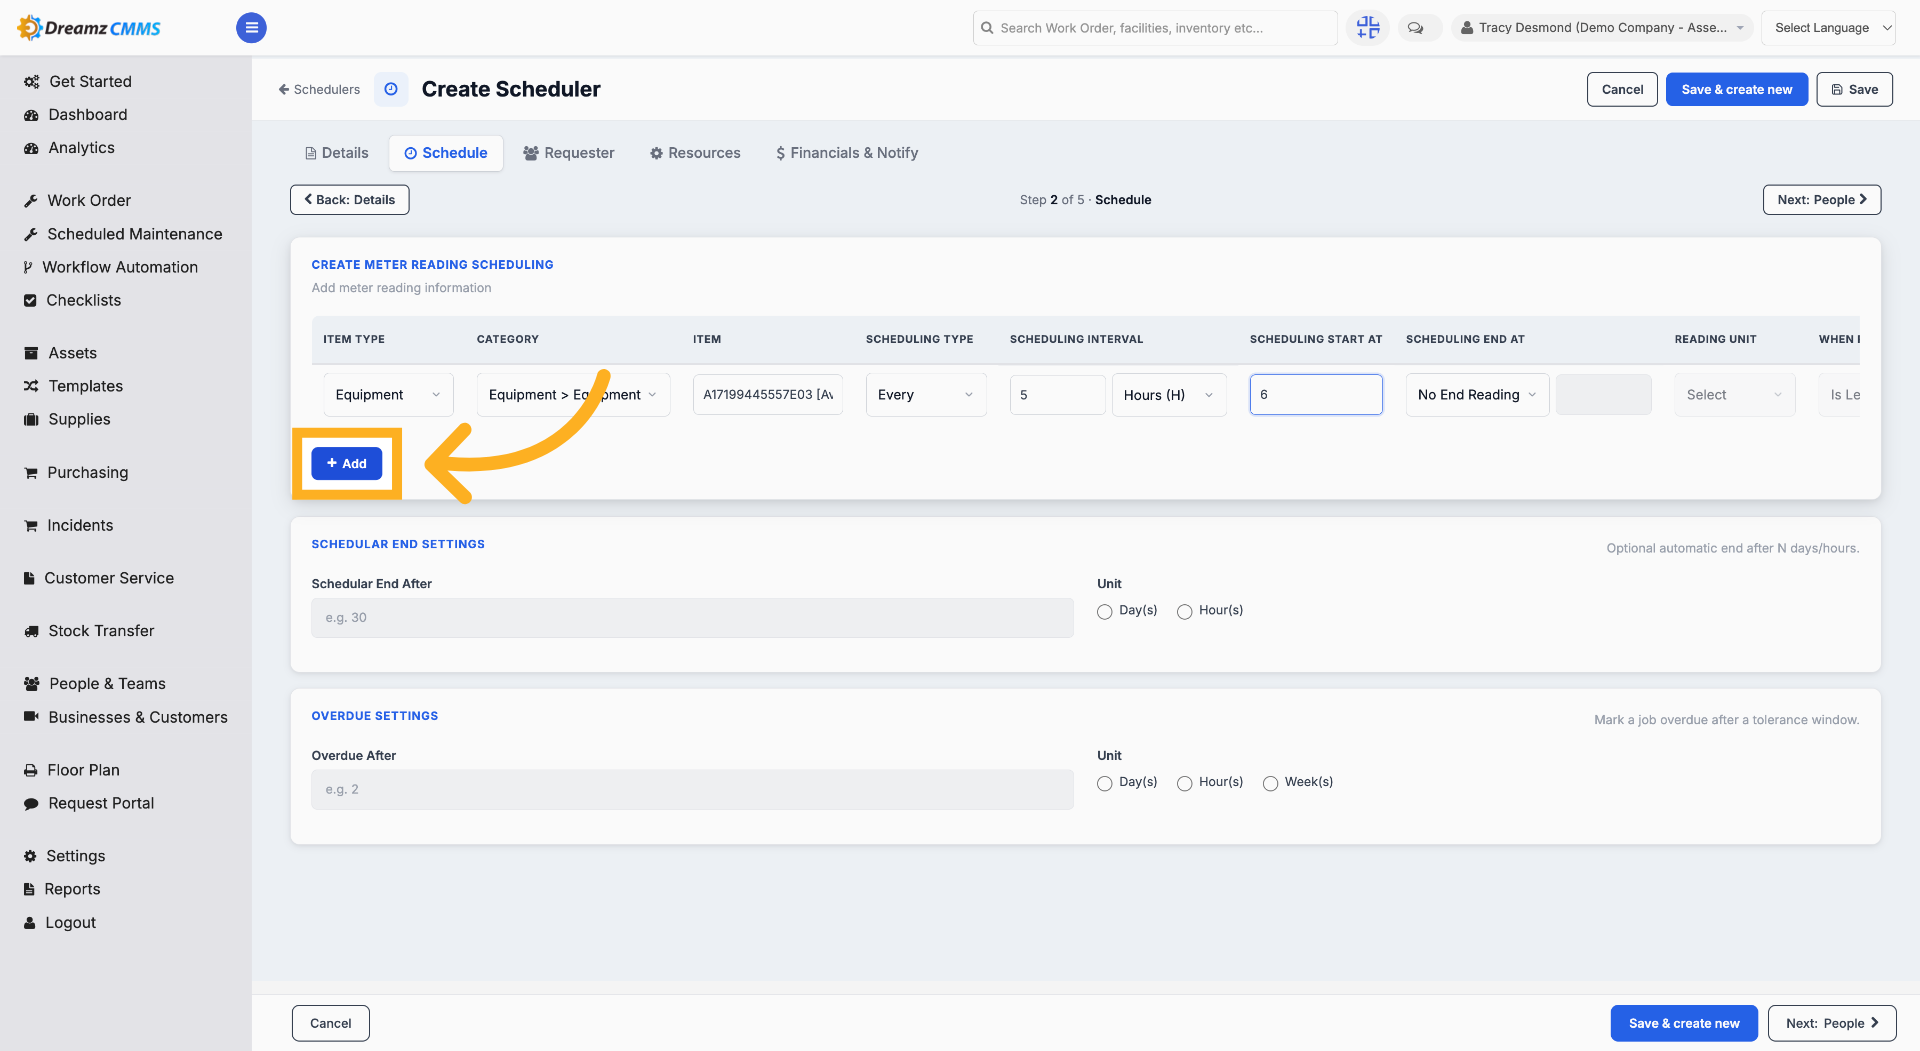Screen dimensions: 1920x1051
Task: Open the Select Language dropdown
Action: [1828, 28]
